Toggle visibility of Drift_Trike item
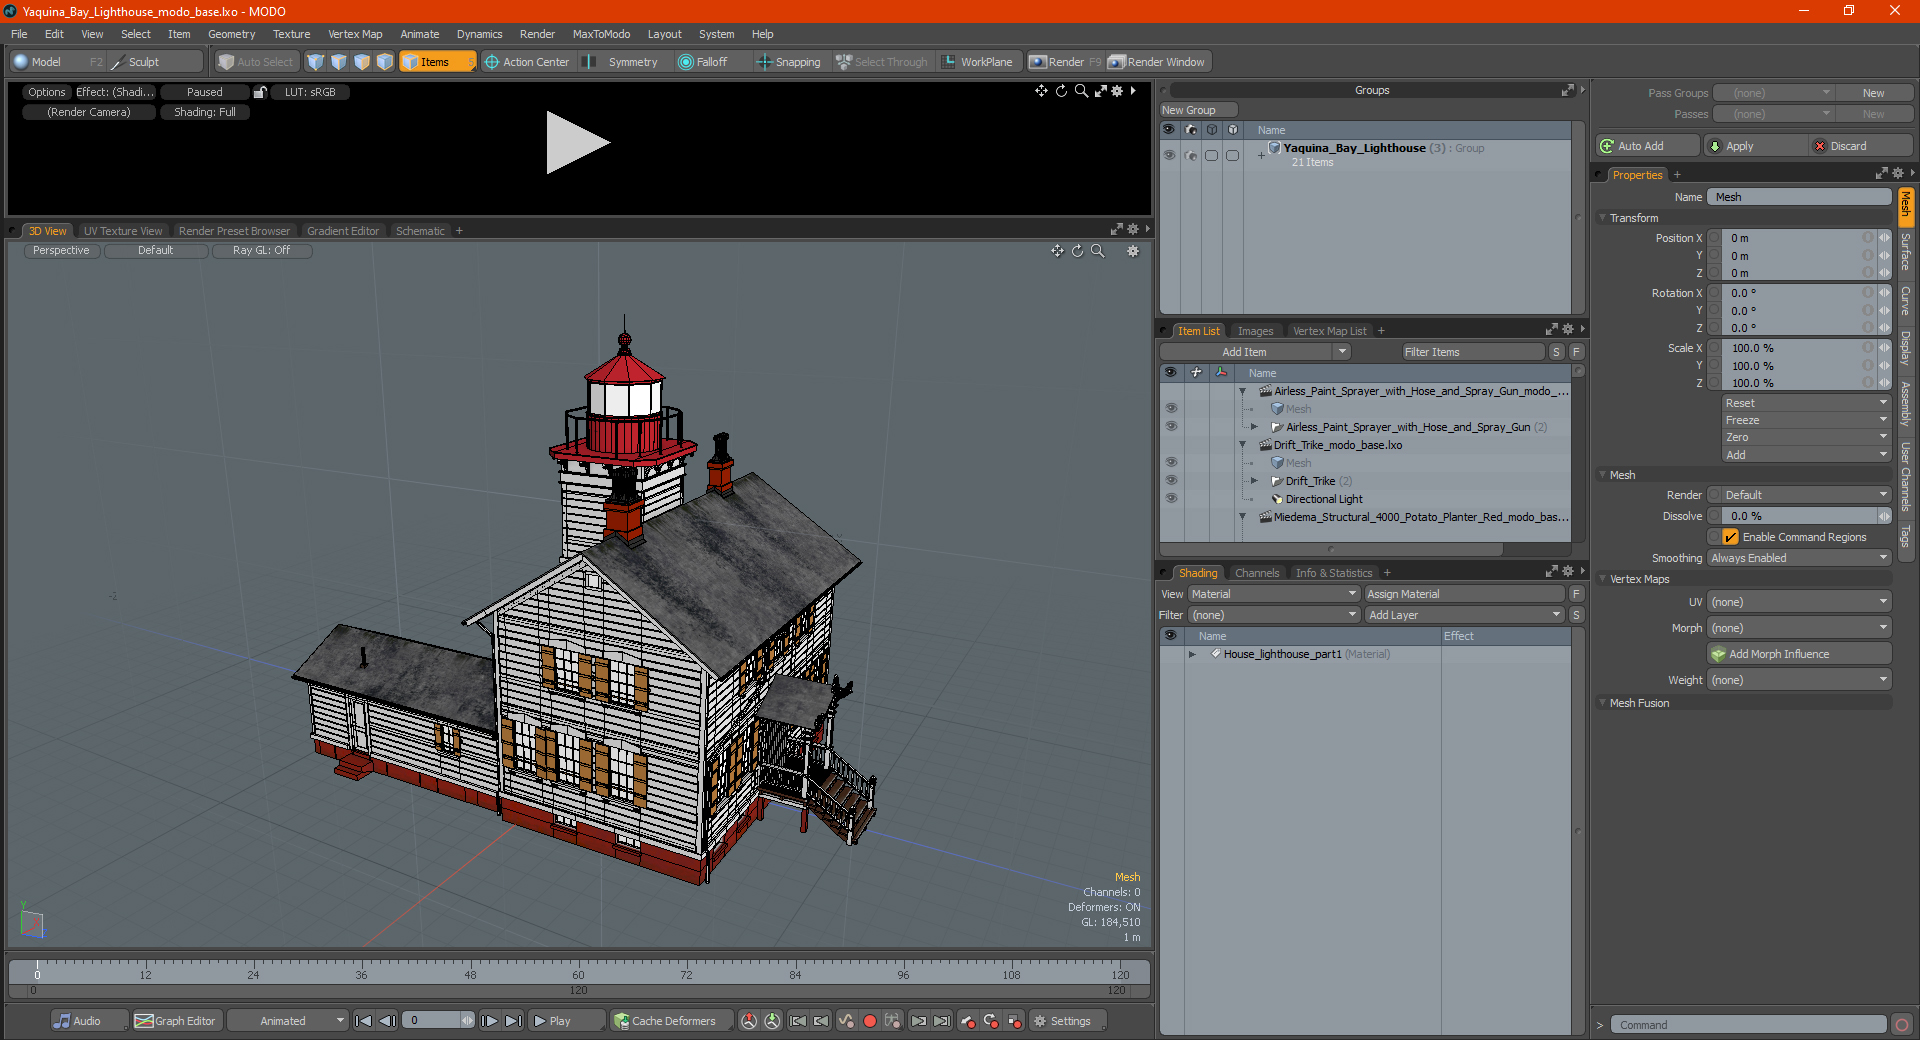Viewport: 1920px width, 1040px height. pyautogui.click(x=1171, y=481)
